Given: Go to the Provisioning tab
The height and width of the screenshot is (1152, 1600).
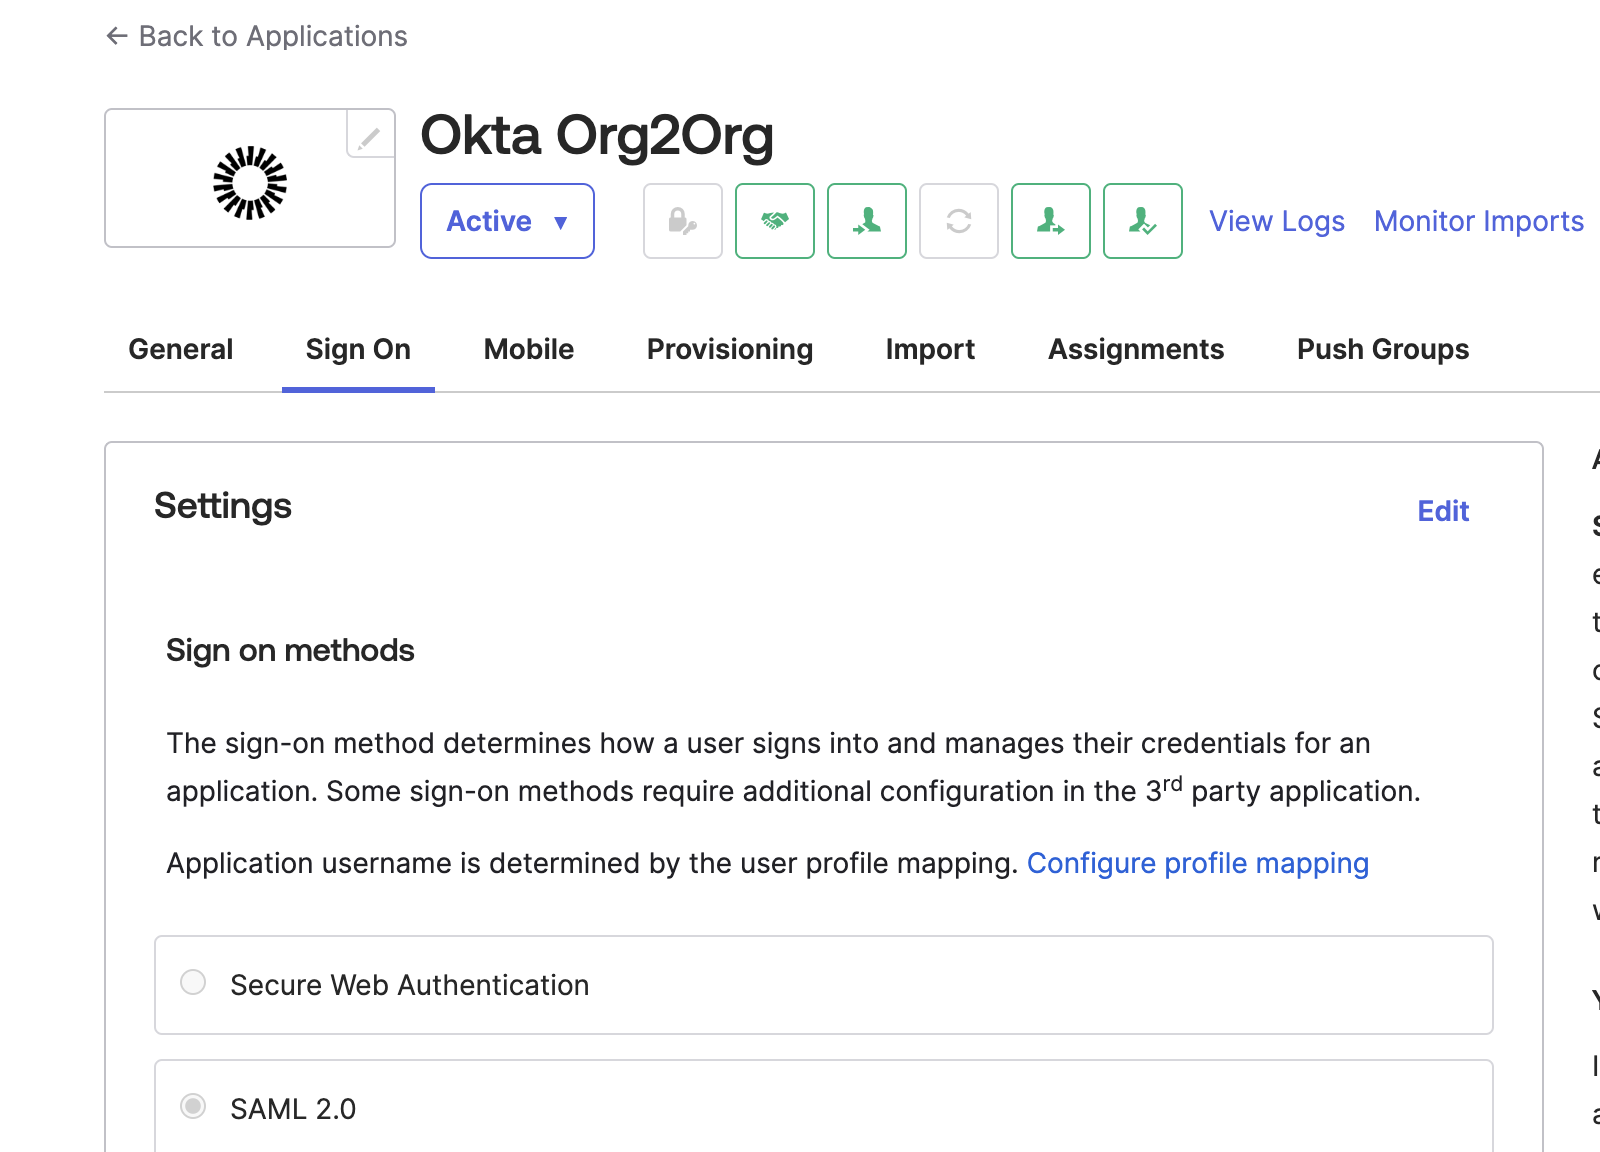Looking at the screenshot, I should coord(730,349).
